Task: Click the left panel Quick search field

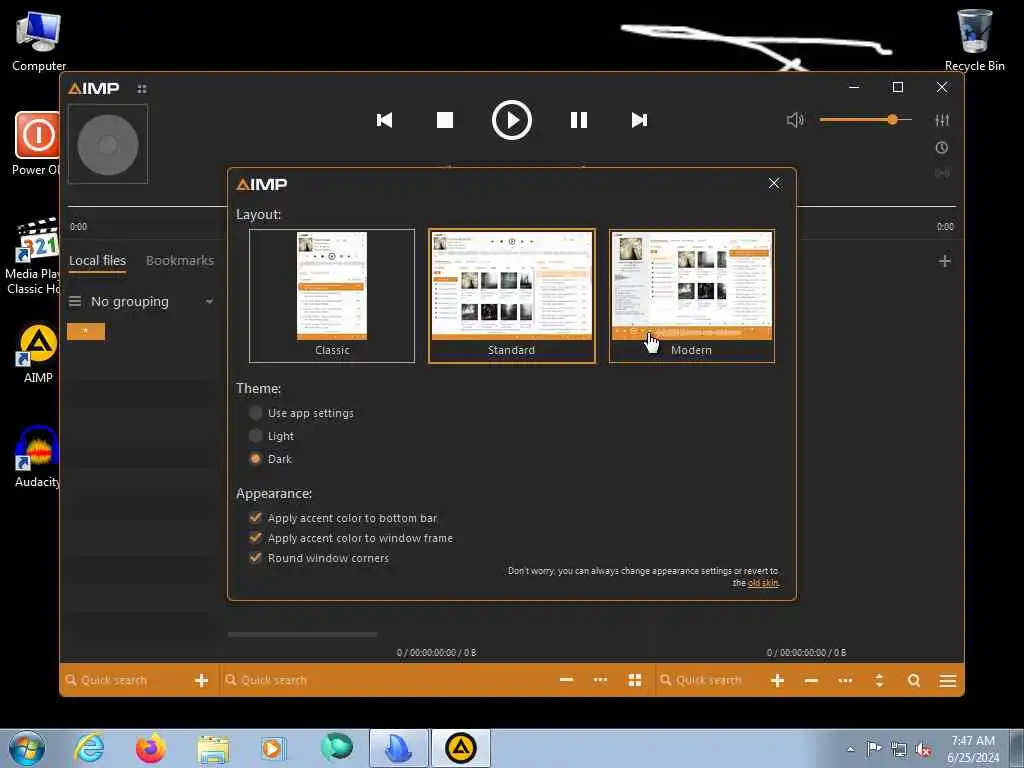Action: [126, 680]
